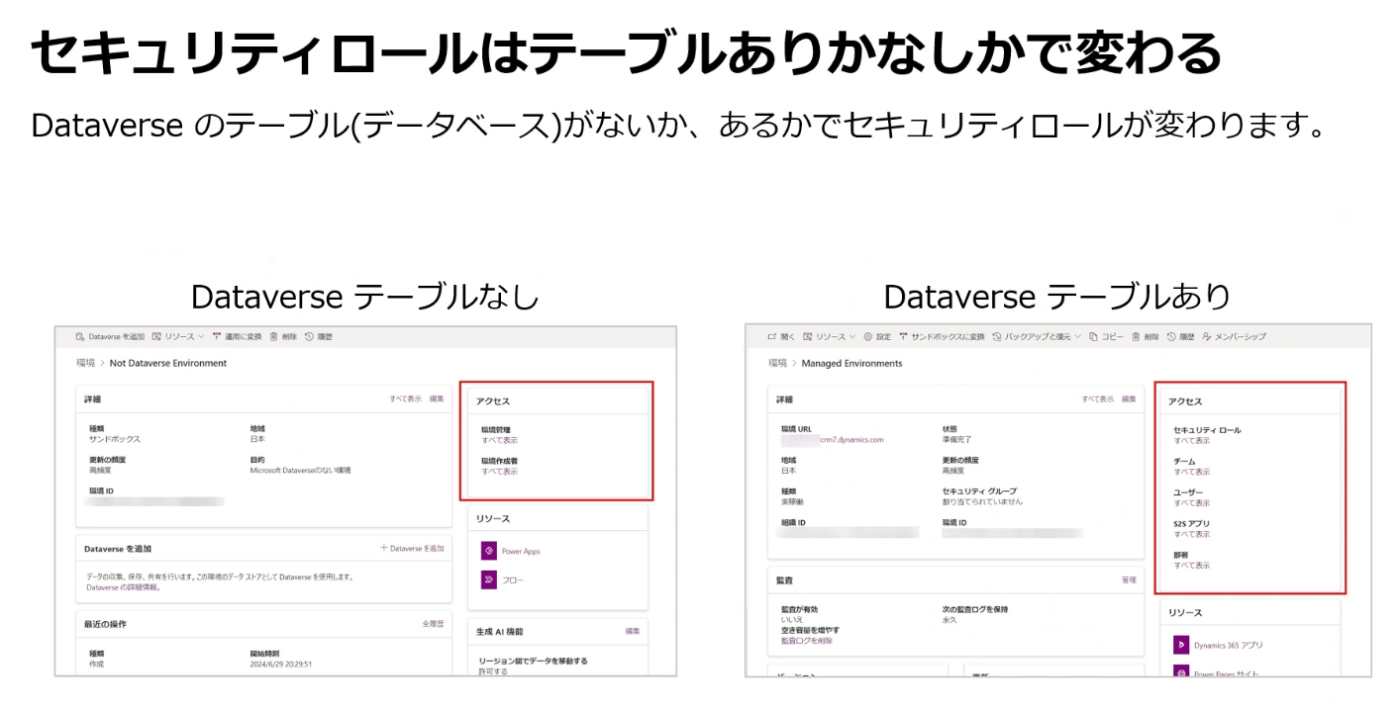Click Dynamics 365 アプリ resource icon
The height and width of the screenshot is (709, 1400).
[1181, 645]
